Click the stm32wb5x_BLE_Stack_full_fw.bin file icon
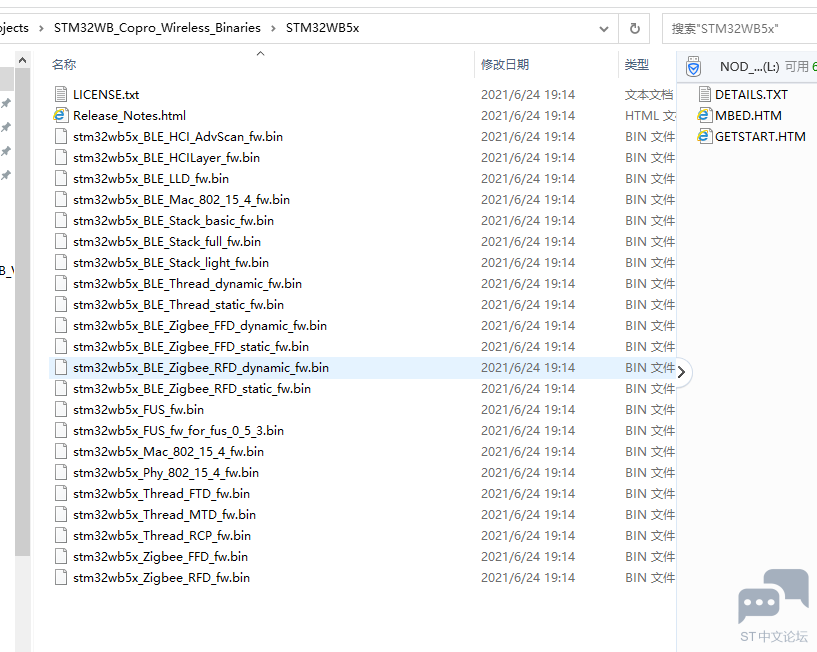Screen dimensions: 817x652 (x=61, y=241)
